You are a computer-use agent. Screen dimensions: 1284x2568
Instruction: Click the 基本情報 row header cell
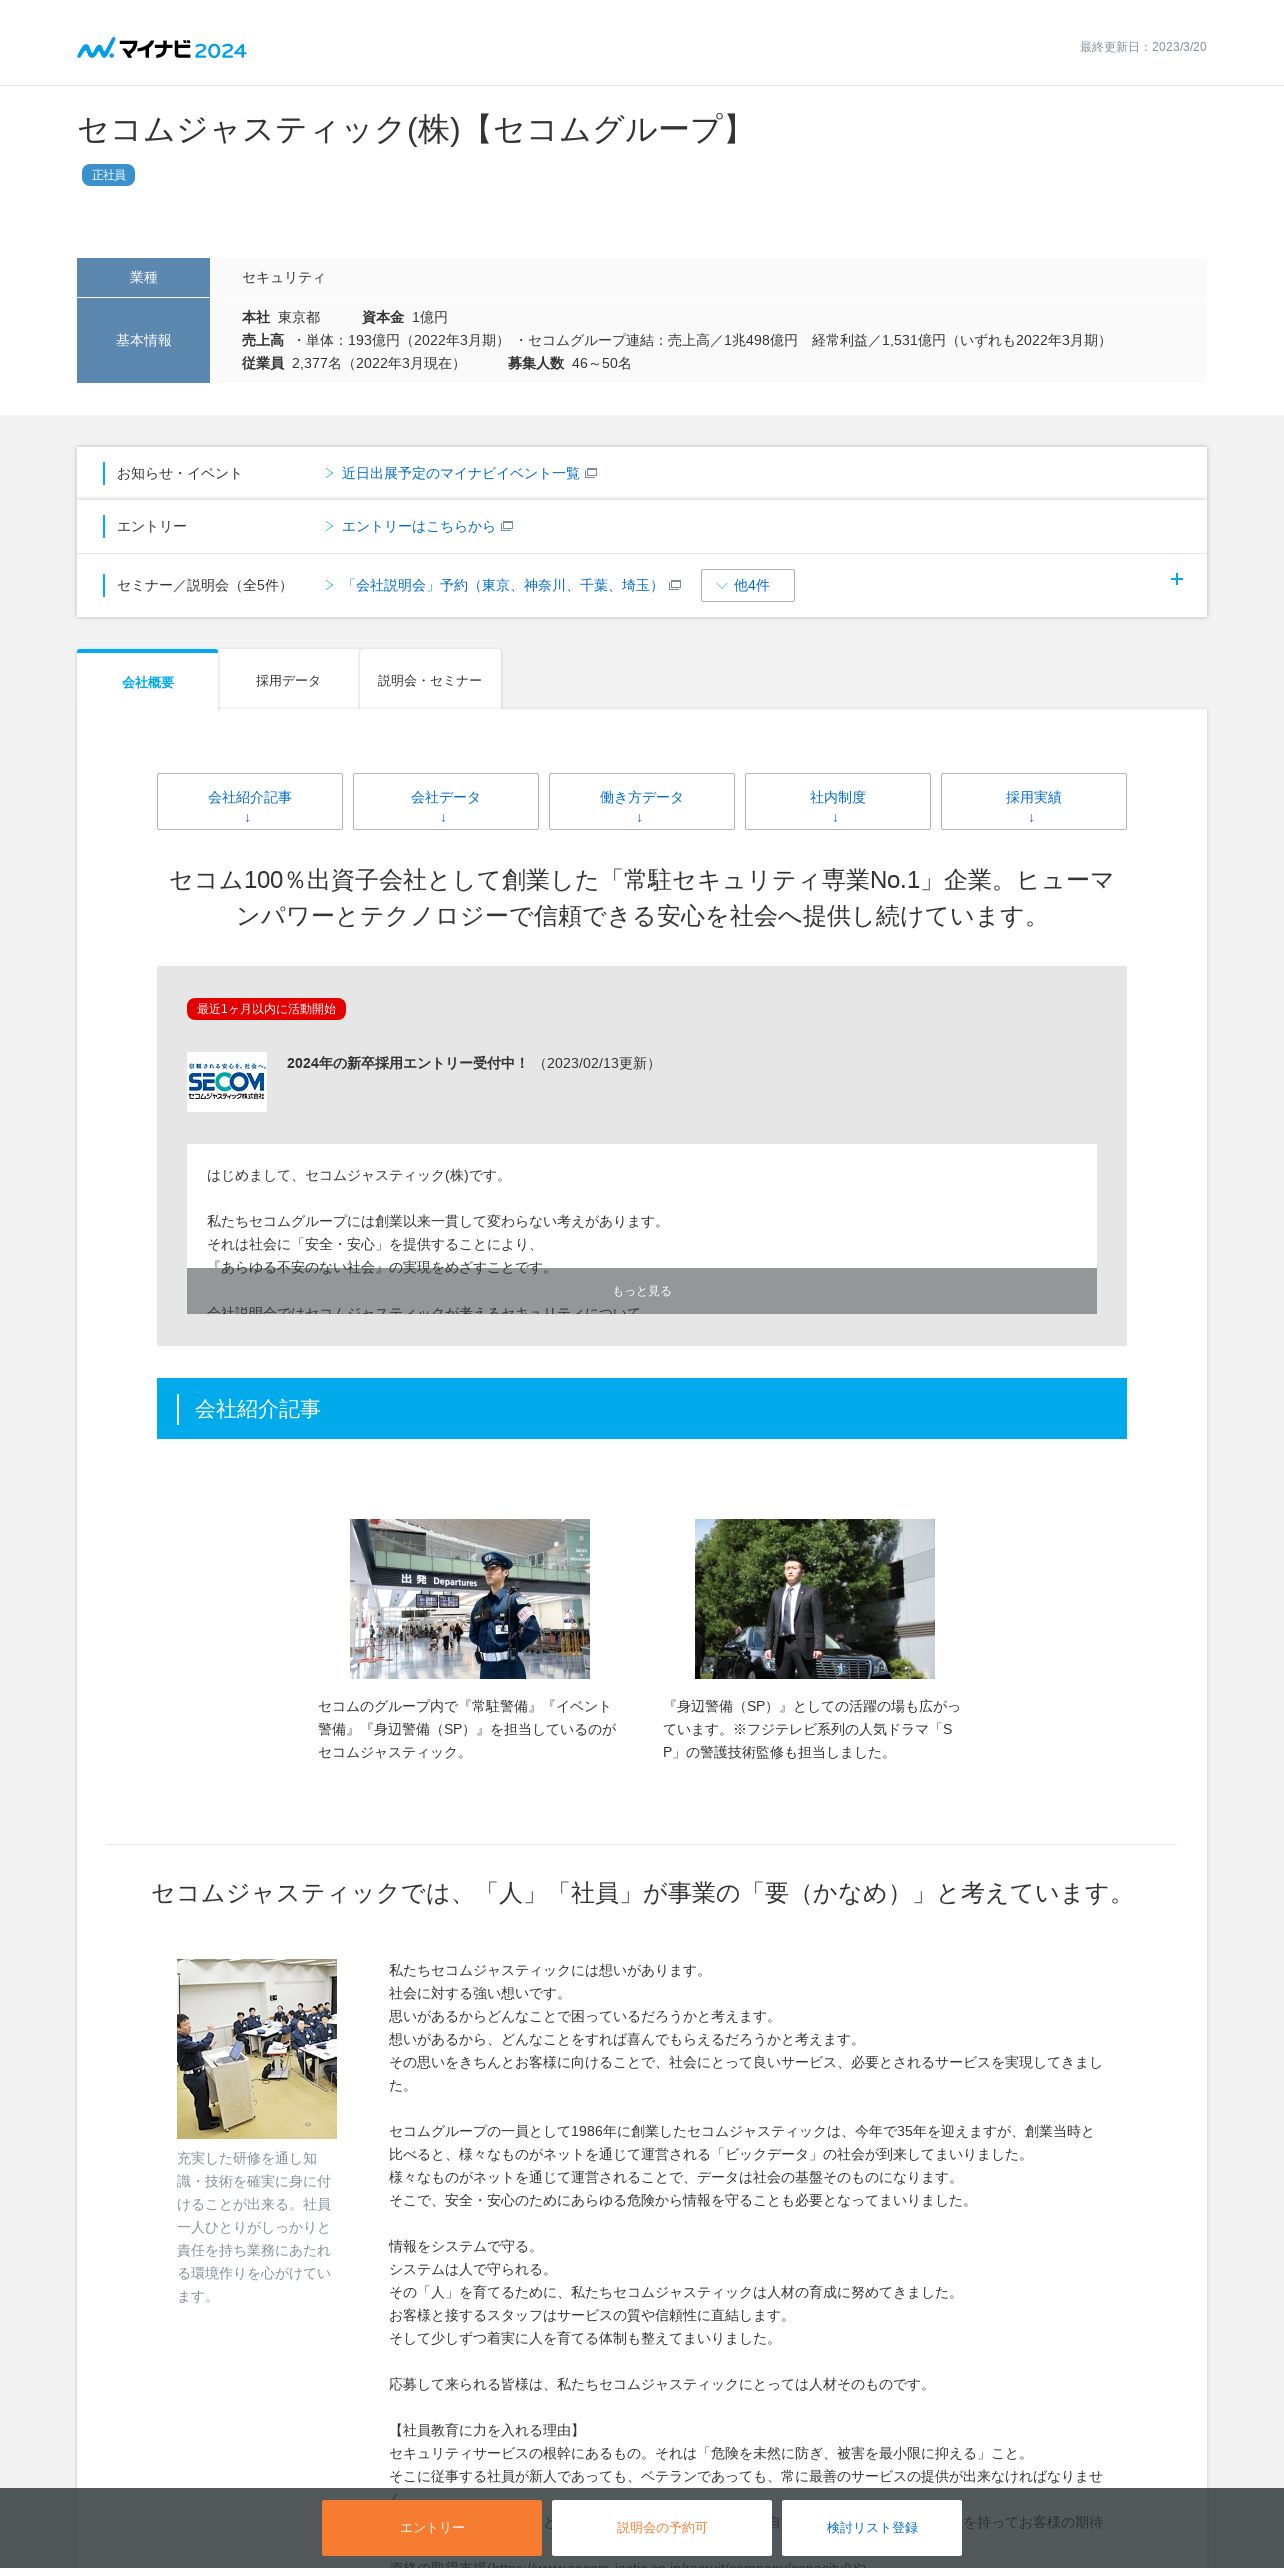[143, 340]
